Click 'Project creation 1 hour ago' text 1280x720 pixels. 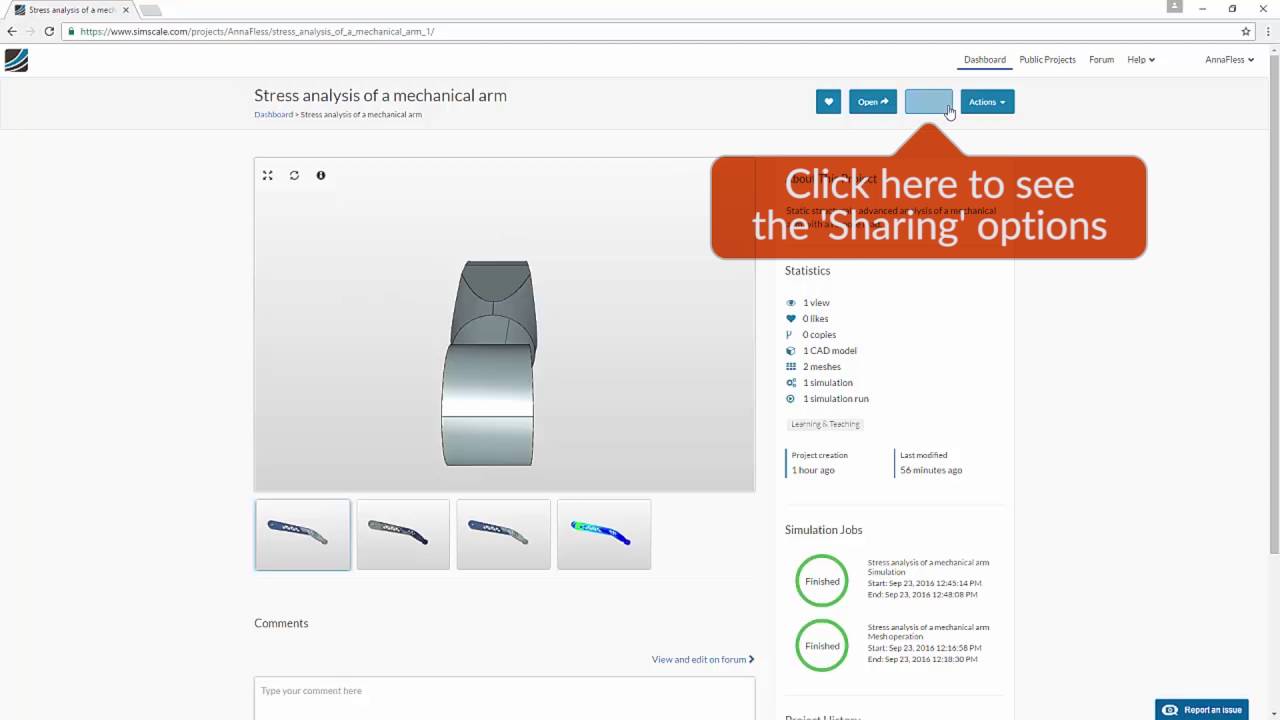point(820,463)
